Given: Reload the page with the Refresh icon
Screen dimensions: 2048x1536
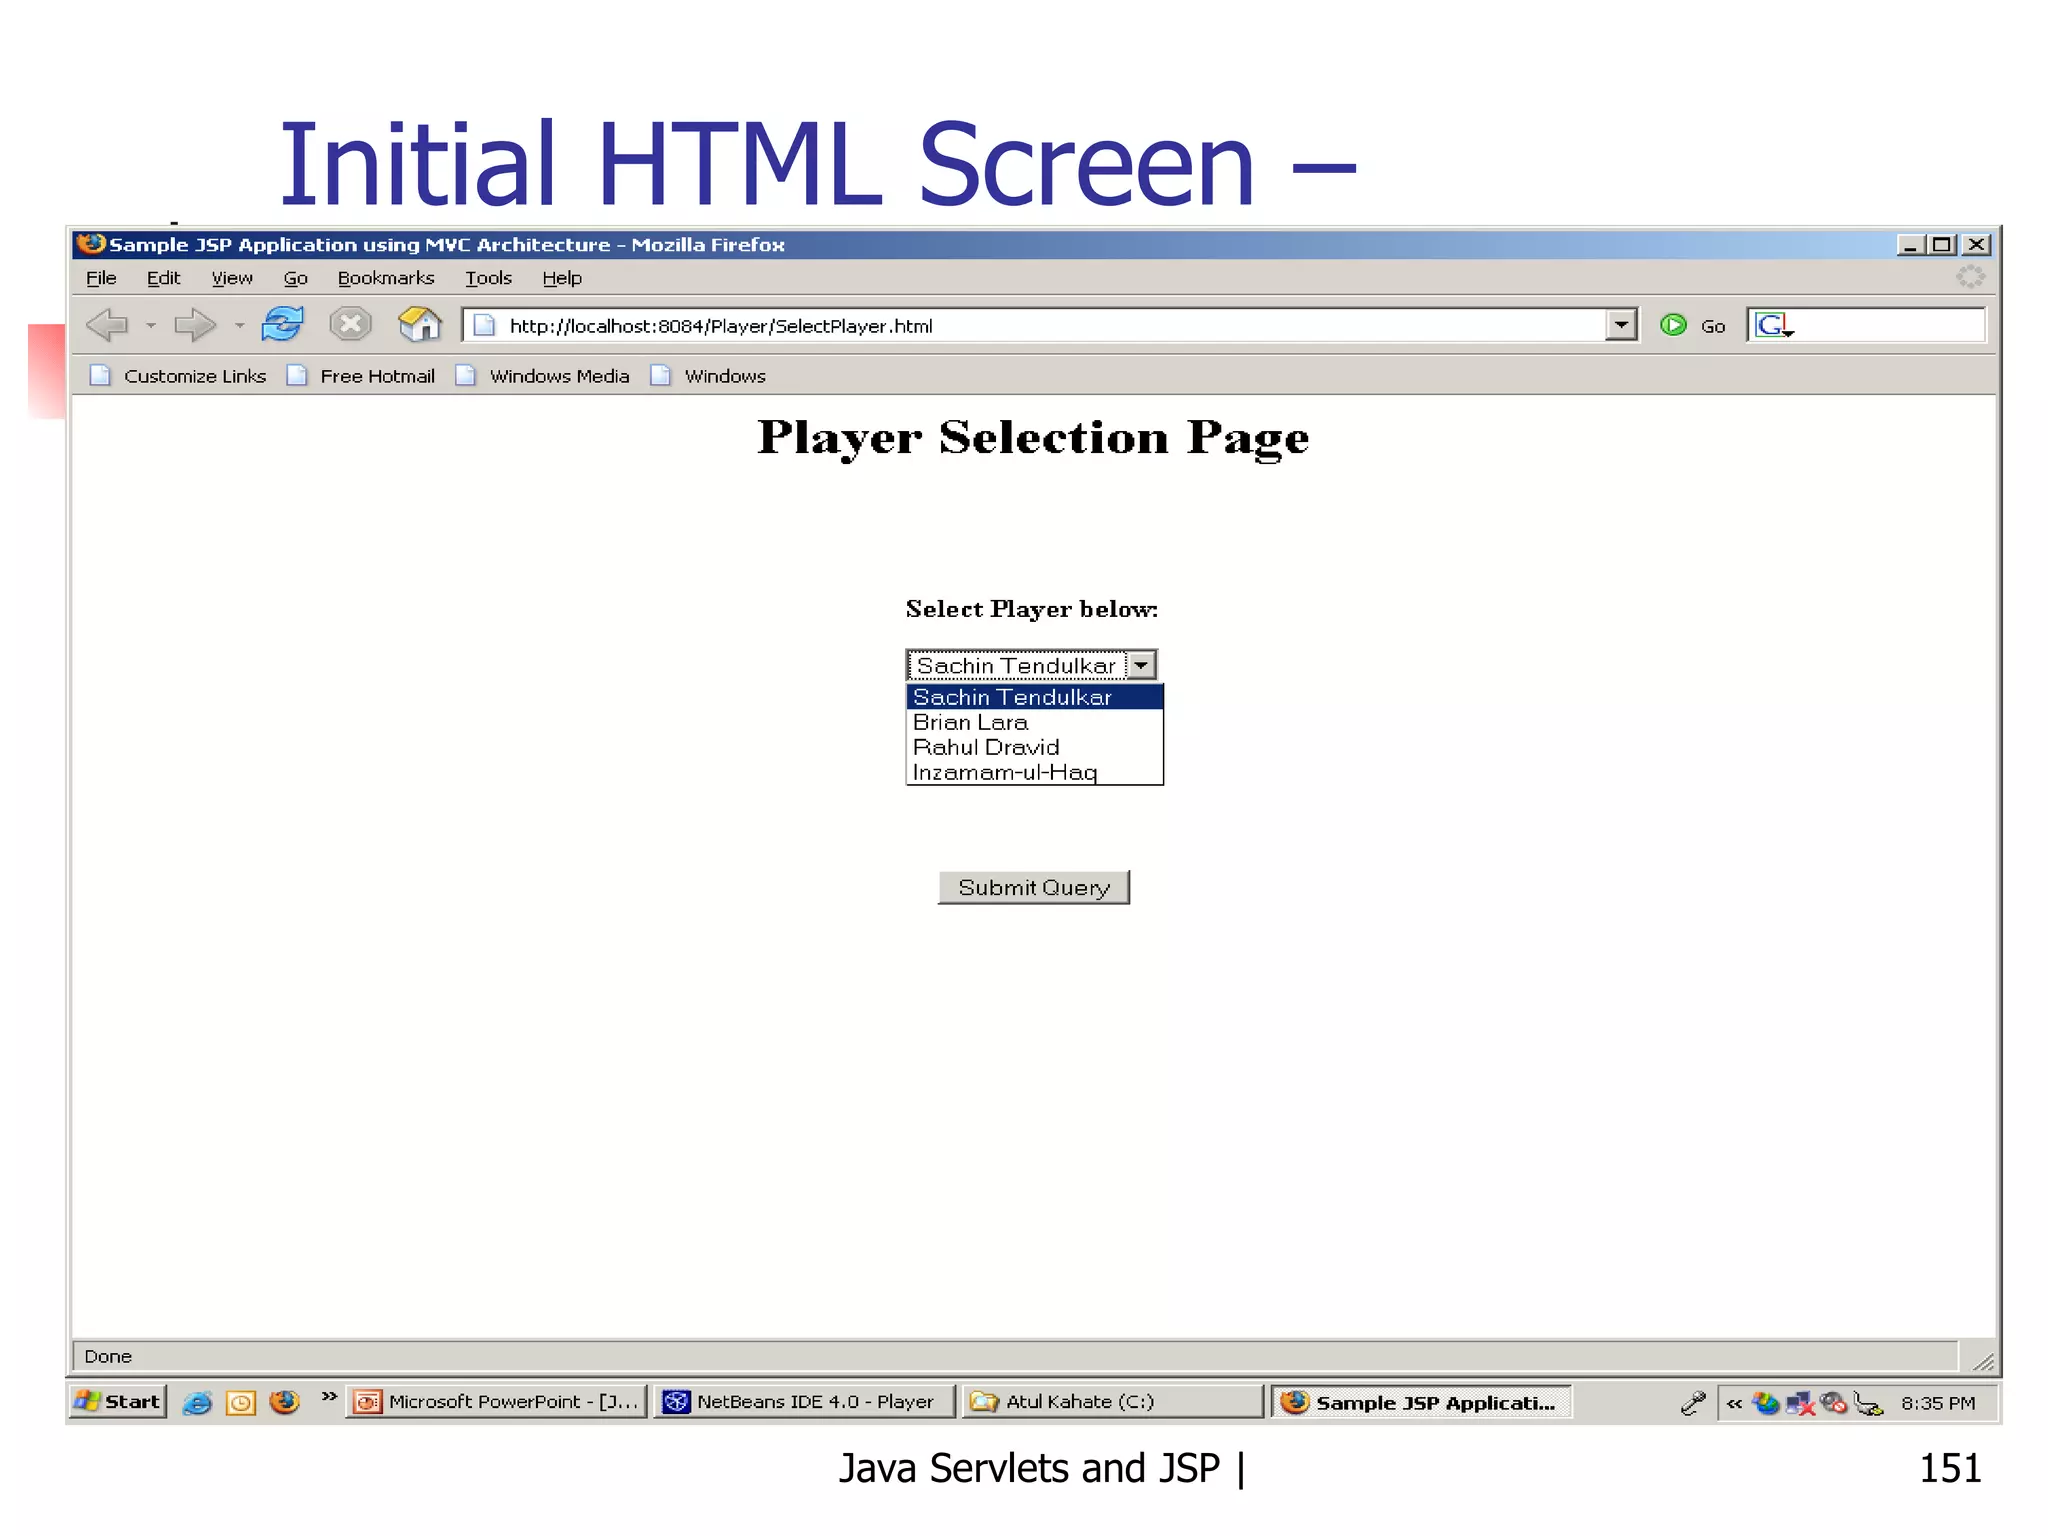Looking at the screenshot, I should (283, 324).
